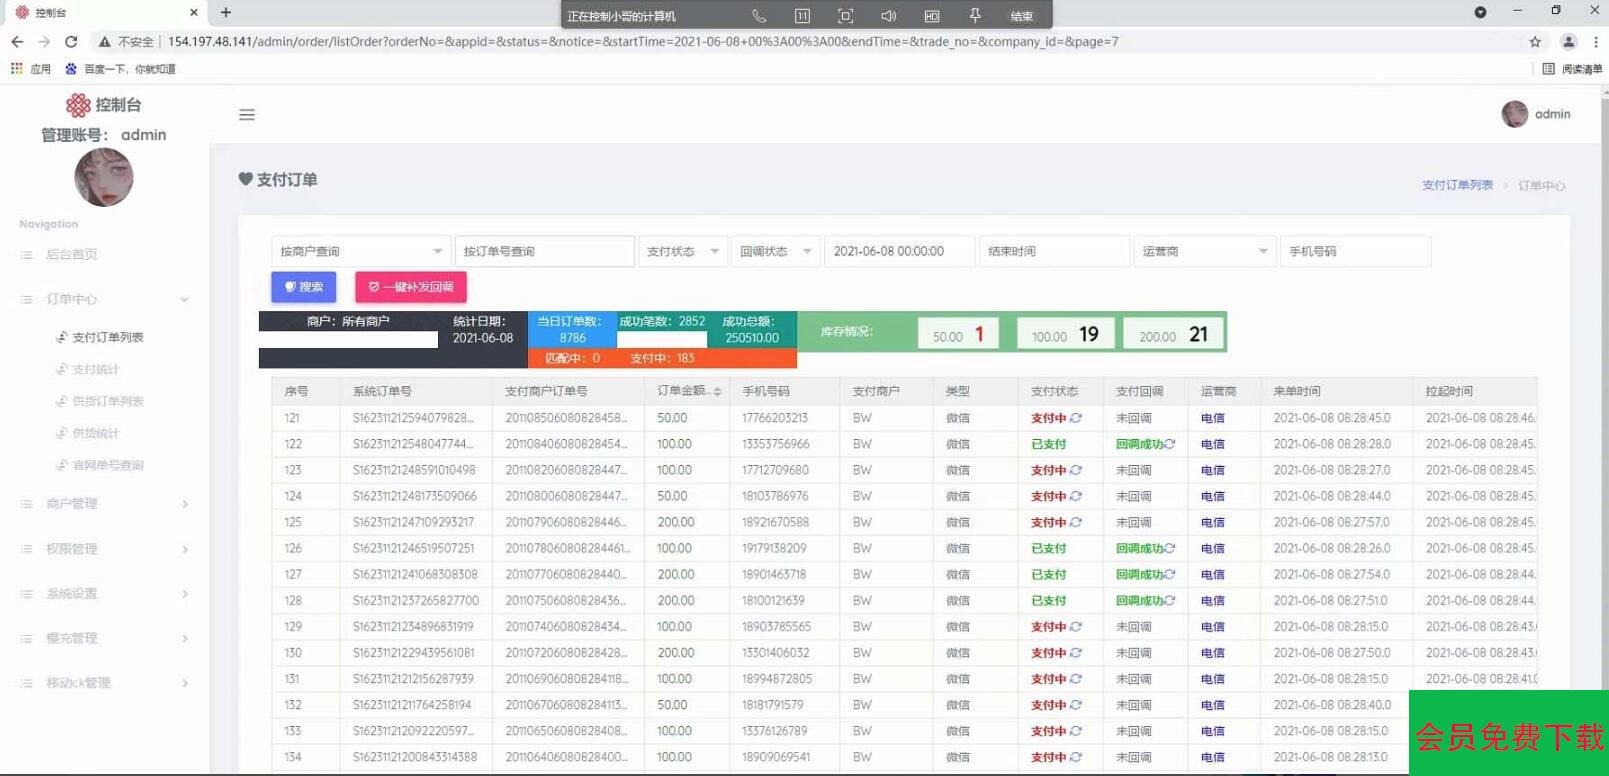The height and width of the screenshot is (776, 1609).
Task: Open 后台首页 in the sidebar
Action: tap(72, 255)
